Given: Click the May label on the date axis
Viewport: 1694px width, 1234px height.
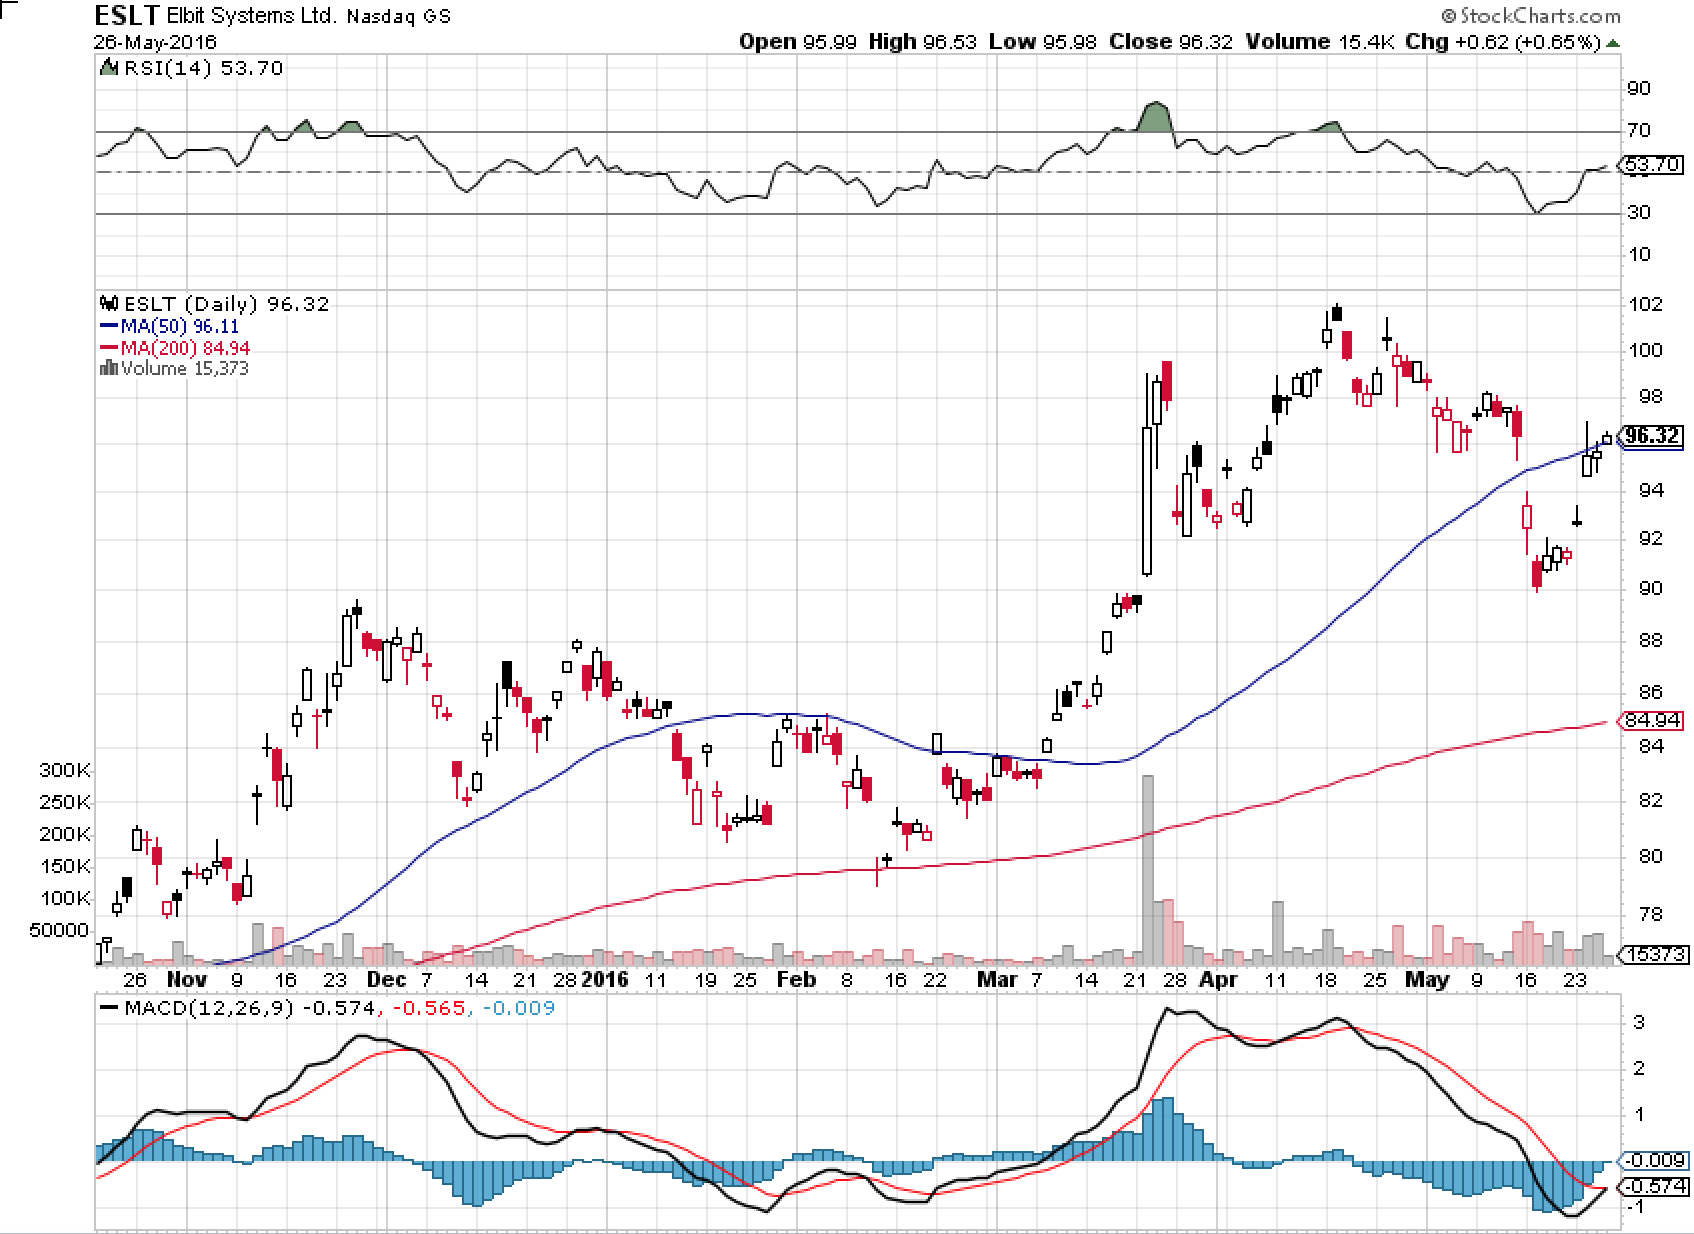Looking at the screenshot, I should [1427, 980].
